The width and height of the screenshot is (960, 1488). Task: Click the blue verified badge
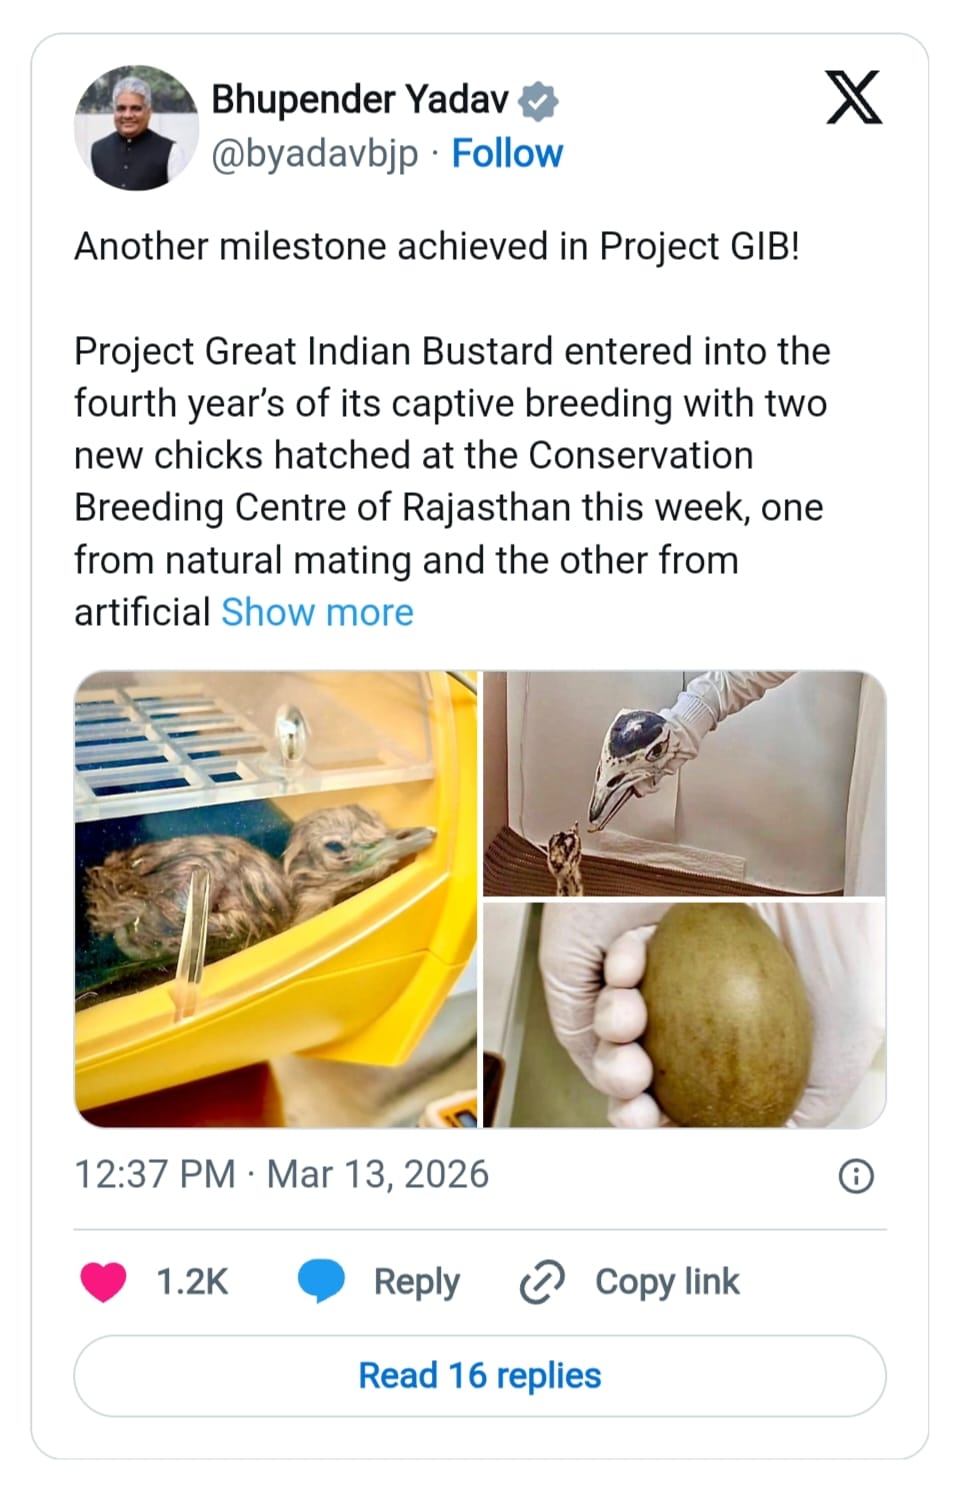coord(540,101)
